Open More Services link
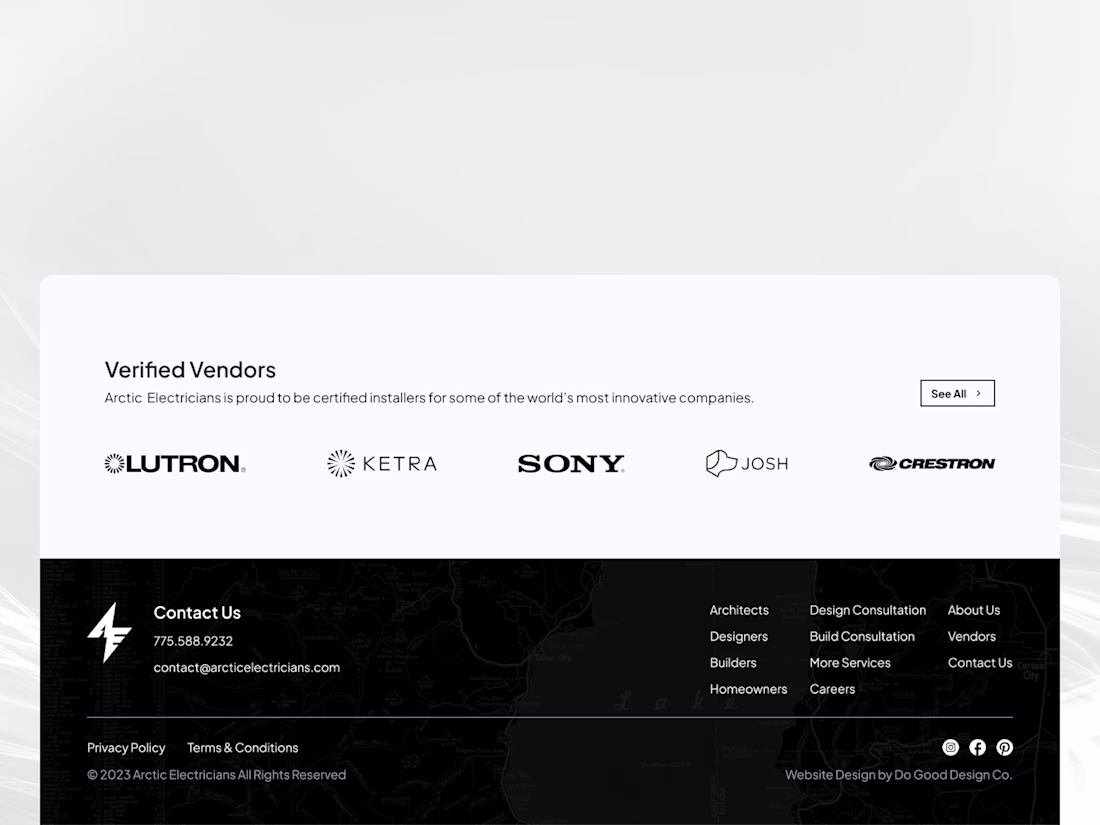1100x825 pixels. (x=850, y=663)
